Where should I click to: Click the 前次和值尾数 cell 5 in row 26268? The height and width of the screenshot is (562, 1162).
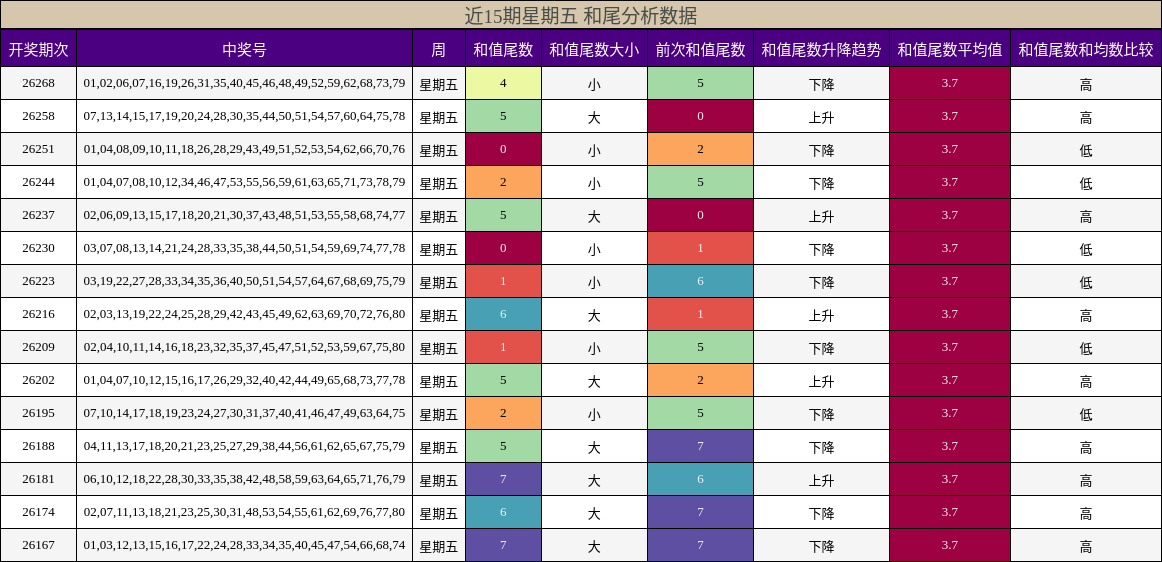click(x=700, y=83)
